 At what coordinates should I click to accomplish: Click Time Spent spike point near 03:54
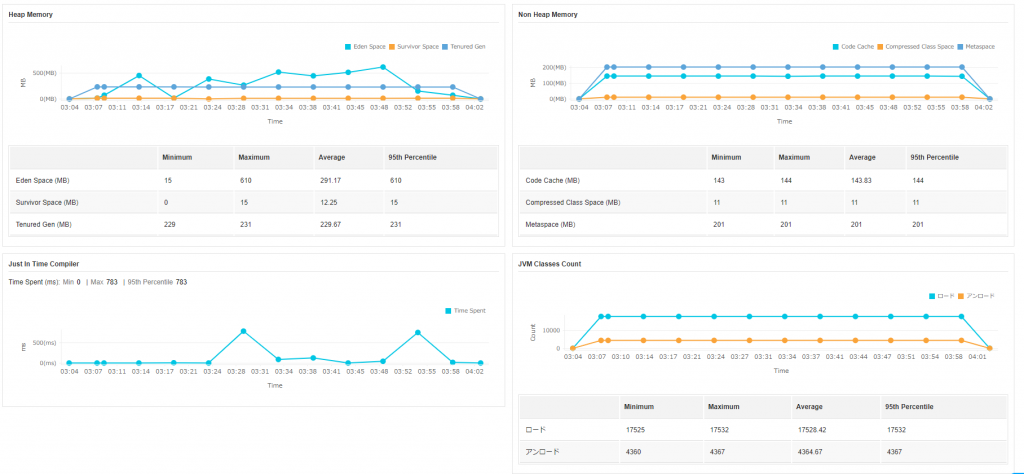[417, 332]
